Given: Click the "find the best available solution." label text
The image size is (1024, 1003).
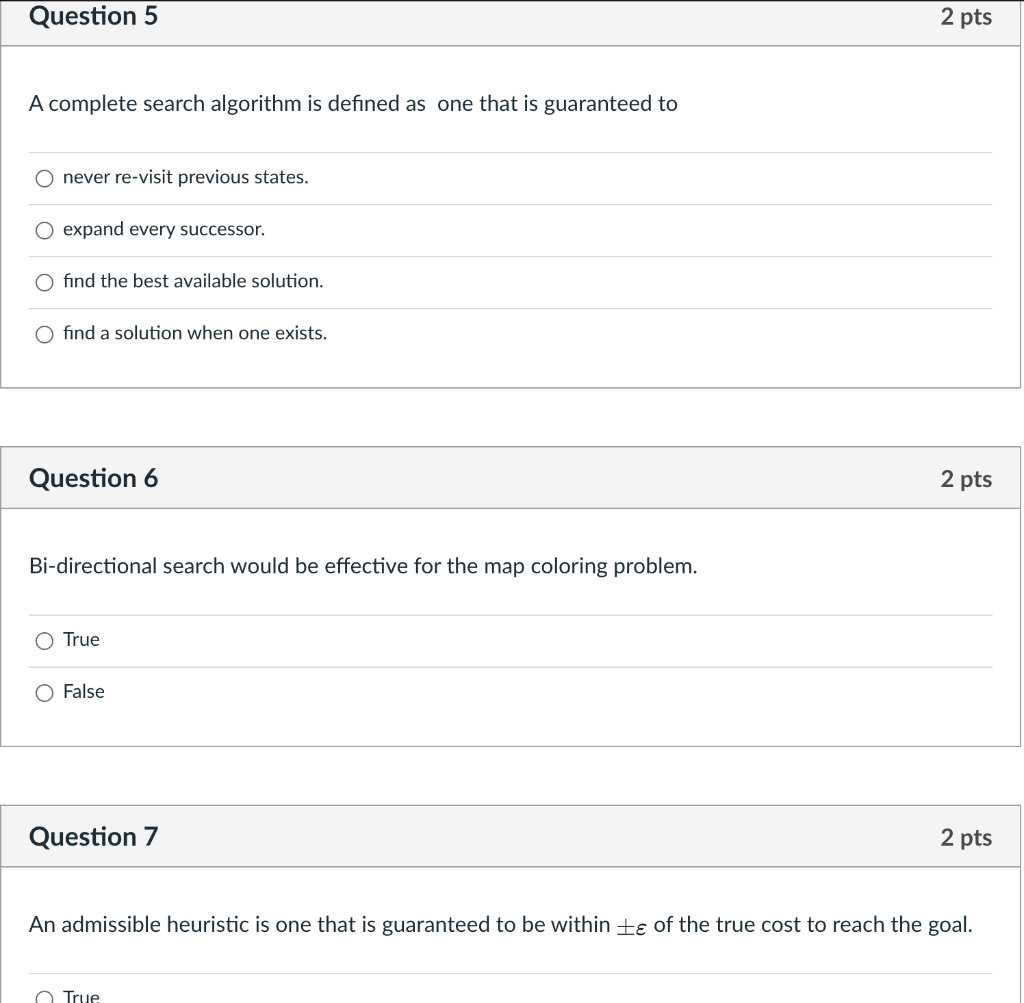Looking at the screenshot, I should (193, 281).
